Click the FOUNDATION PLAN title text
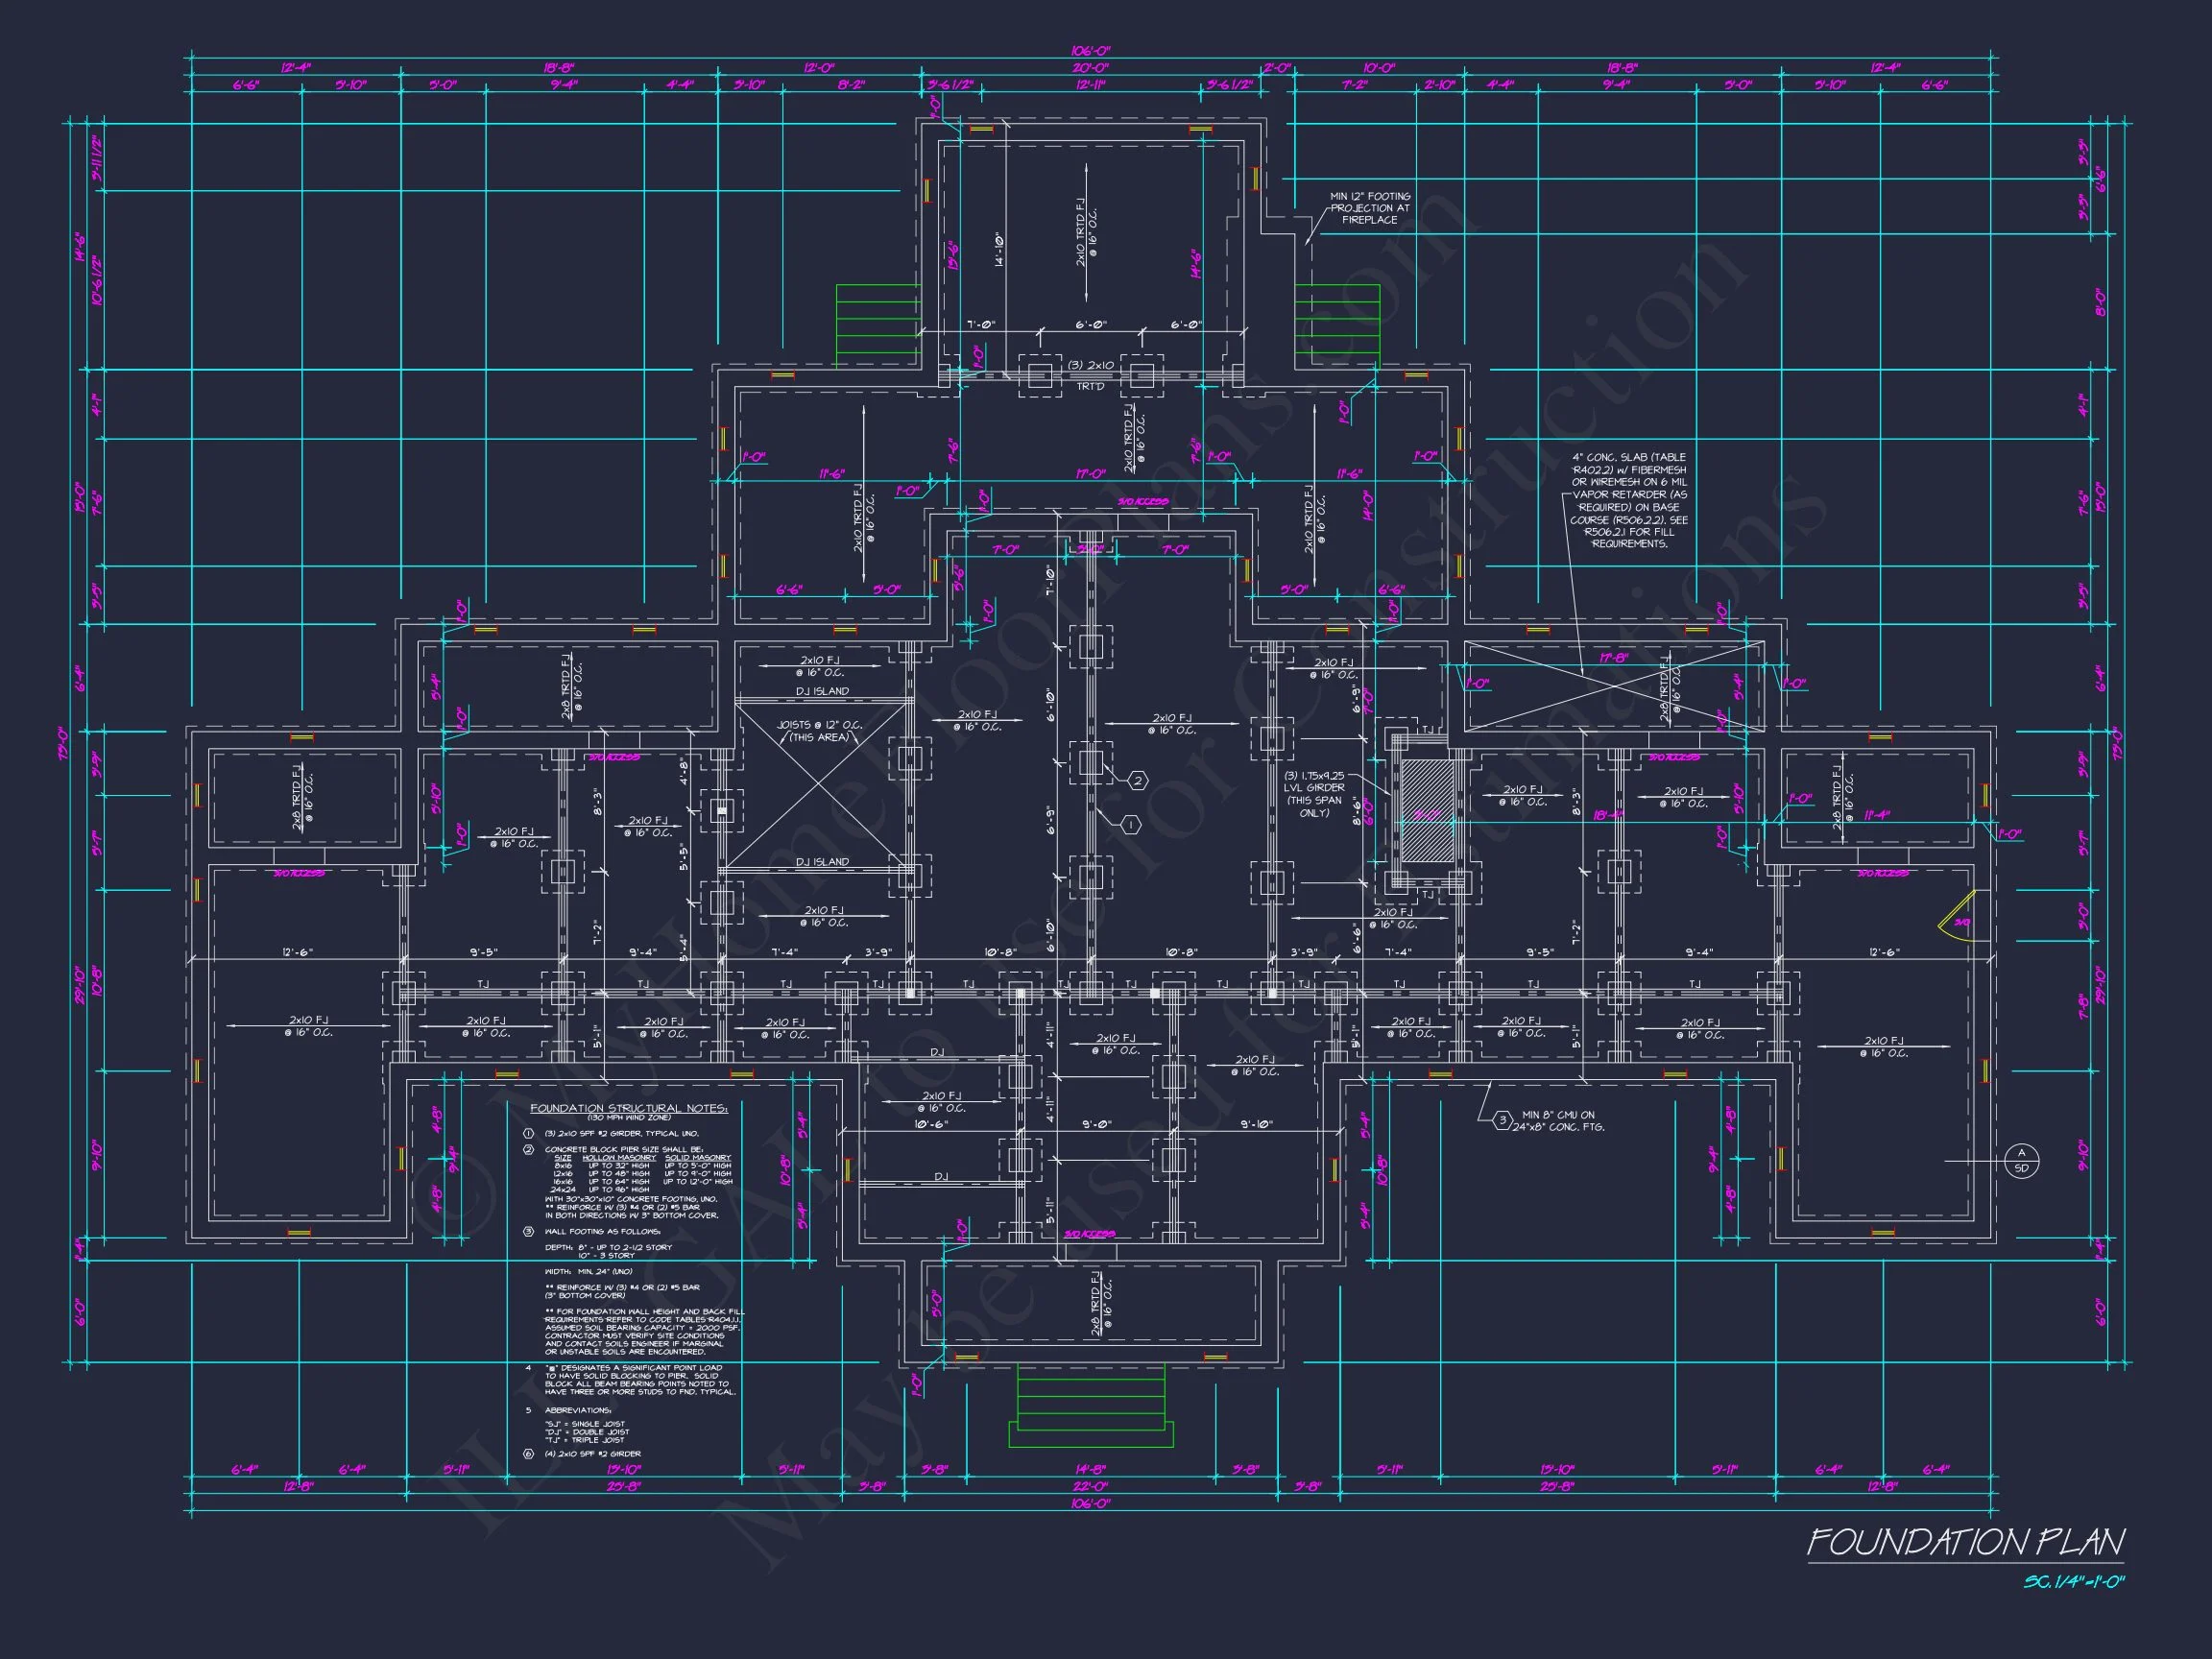The image size is (2212, 1659). [1965, 1542]
